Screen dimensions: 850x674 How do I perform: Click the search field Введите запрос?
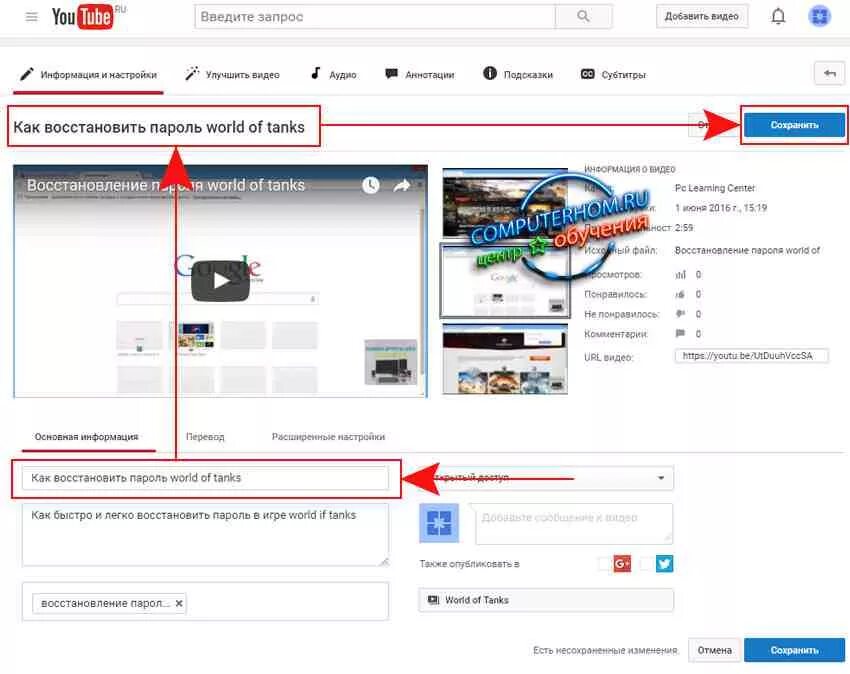(x=375, y=16)
